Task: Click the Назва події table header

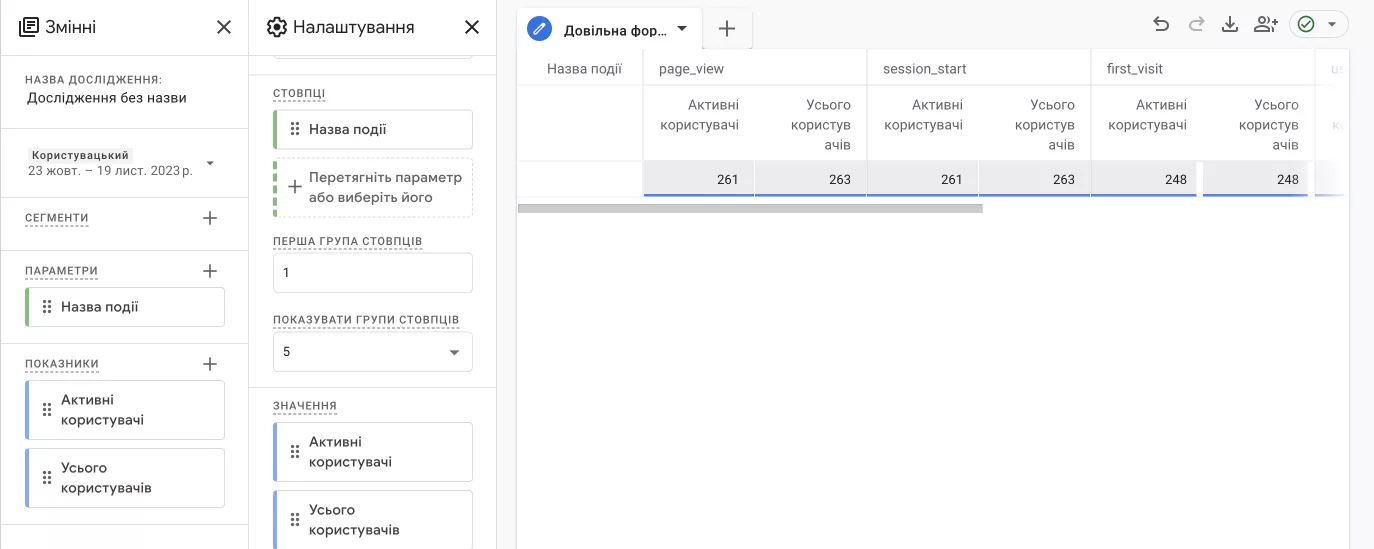Action: (x=584, y=69)
